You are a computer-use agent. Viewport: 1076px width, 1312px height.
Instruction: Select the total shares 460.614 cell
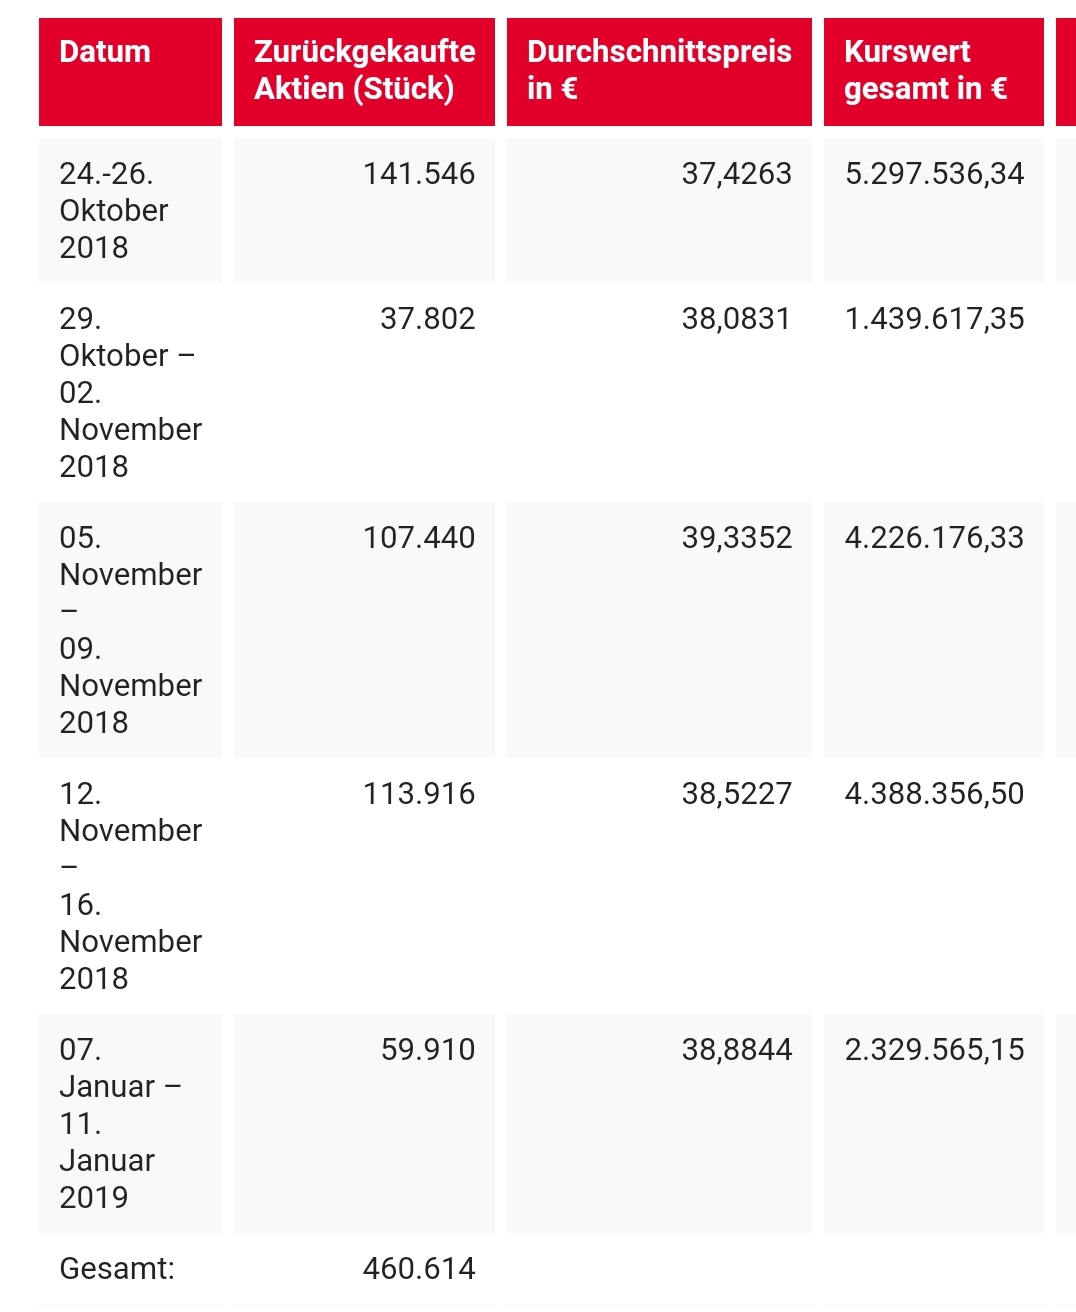click(x=419, y=1269)
